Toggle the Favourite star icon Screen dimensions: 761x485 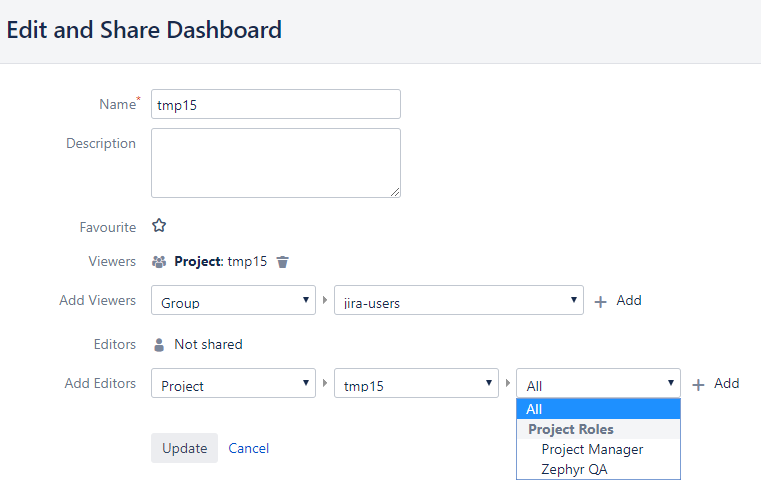tap(159, 226)
